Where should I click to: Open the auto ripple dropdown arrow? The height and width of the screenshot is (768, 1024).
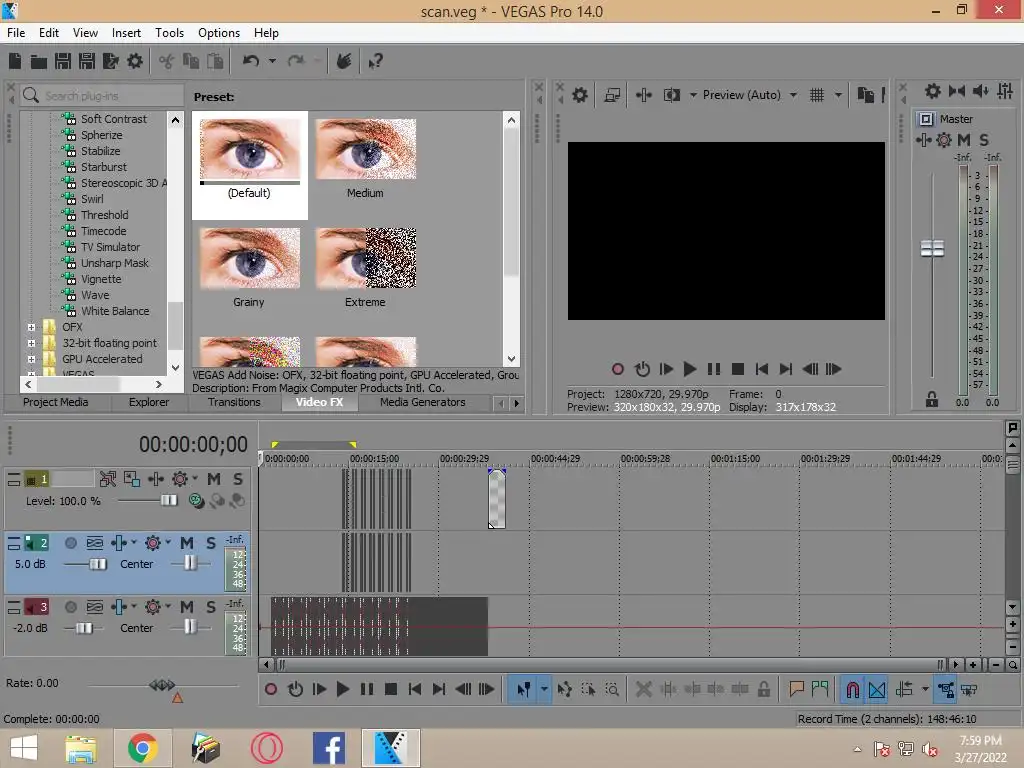coord(925,690)
